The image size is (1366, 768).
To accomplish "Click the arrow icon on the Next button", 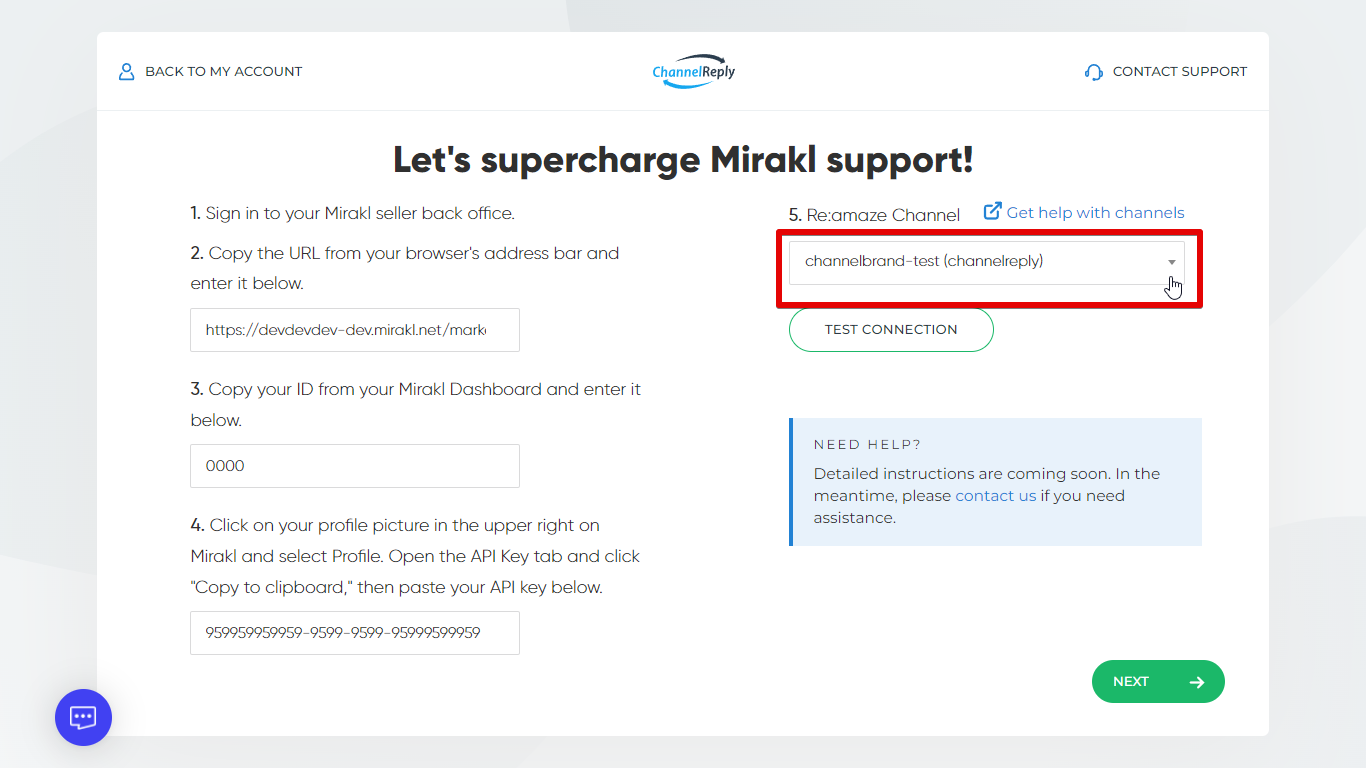I will pos(1197,682).
